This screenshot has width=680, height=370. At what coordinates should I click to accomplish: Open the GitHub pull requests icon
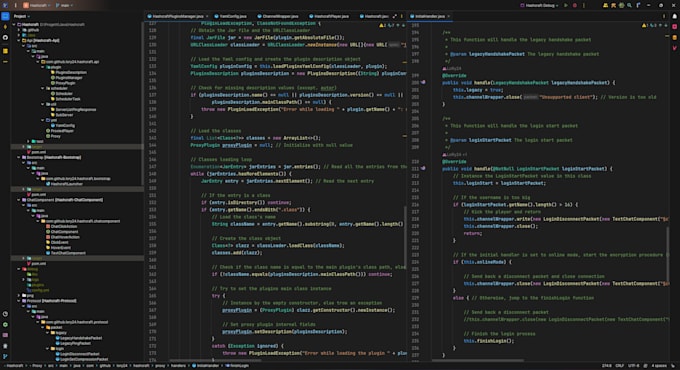pos(5,38)
